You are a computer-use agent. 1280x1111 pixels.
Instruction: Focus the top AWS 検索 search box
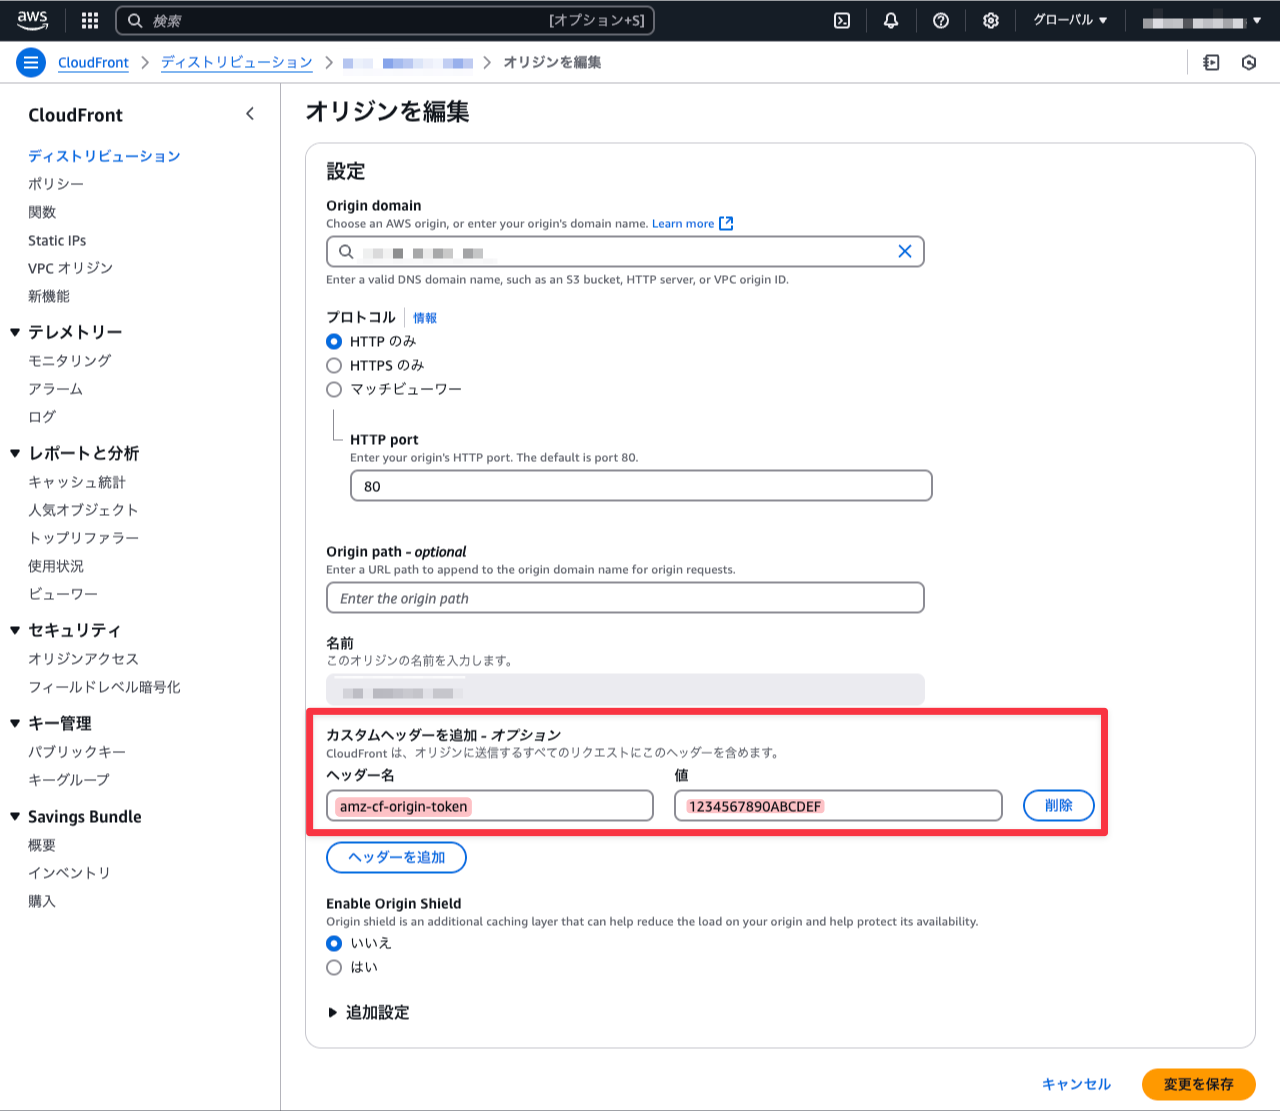(x=385, y=20)
